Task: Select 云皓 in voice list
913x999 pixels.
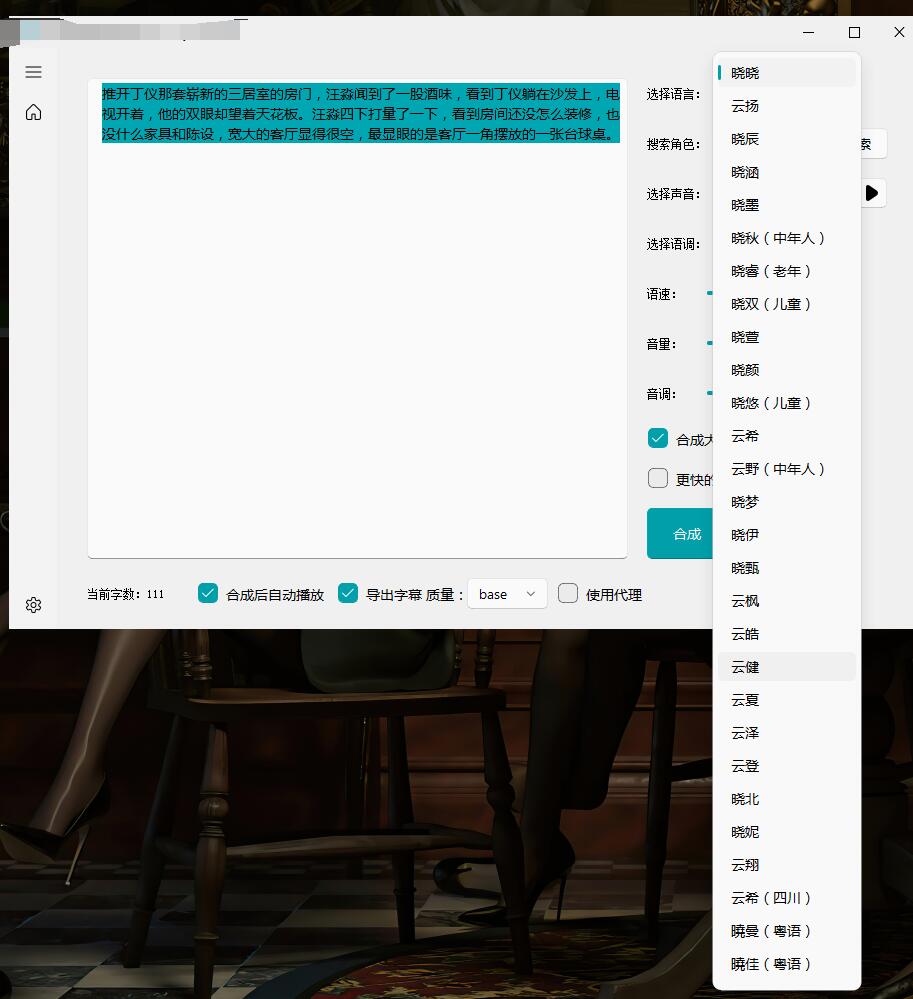Action: [787, 635]
